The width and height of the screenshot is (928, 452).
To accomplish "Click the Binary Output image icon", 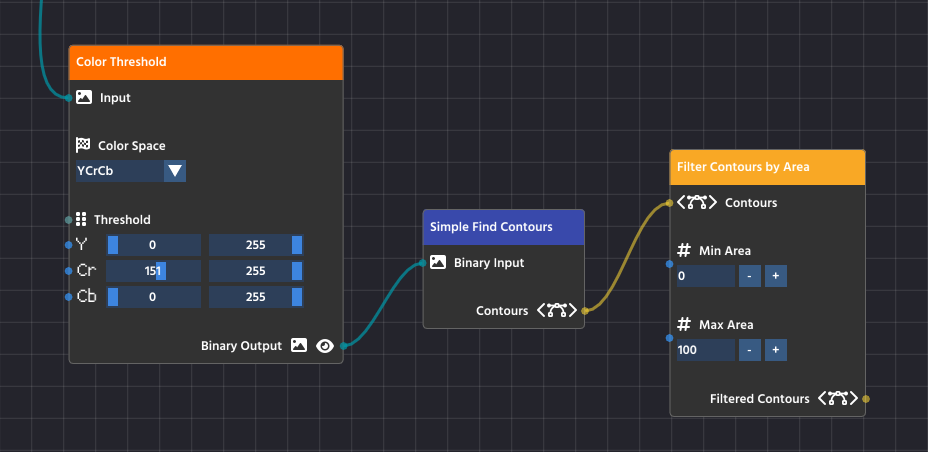I will click(298, 346).
